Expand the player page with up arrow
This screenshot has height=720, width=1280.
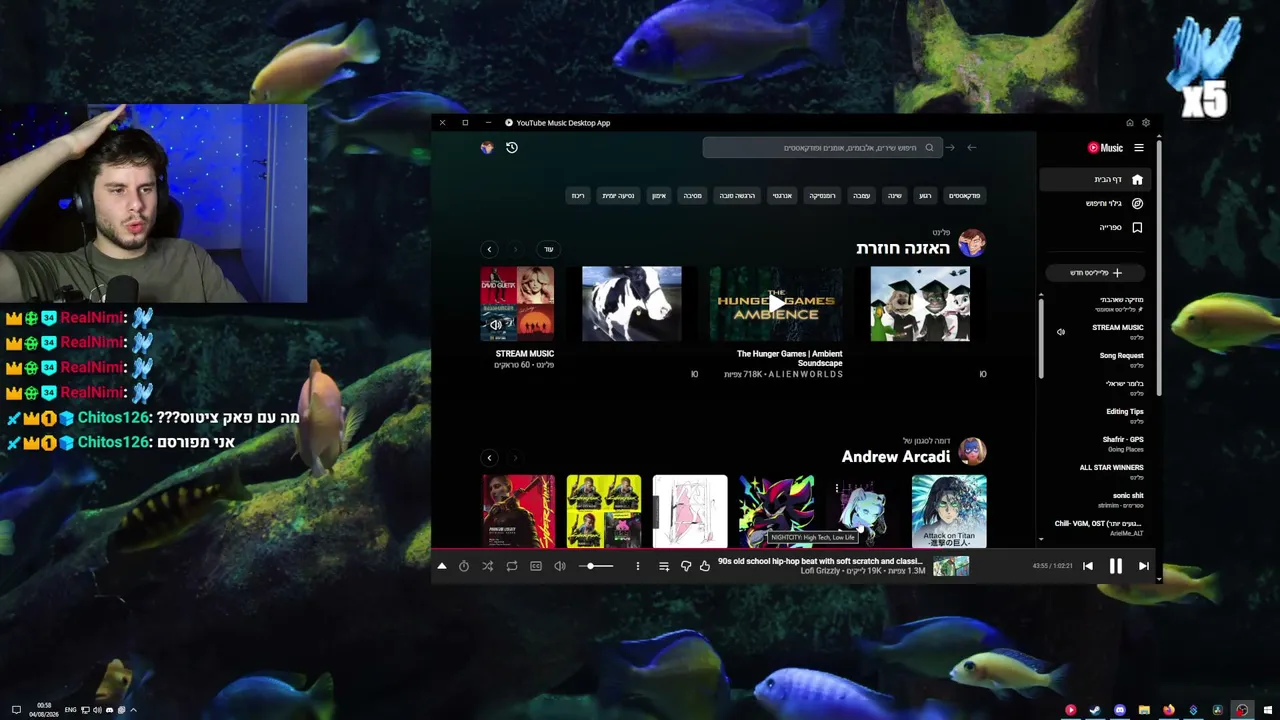pyautogui.click(x=441, y=566)
